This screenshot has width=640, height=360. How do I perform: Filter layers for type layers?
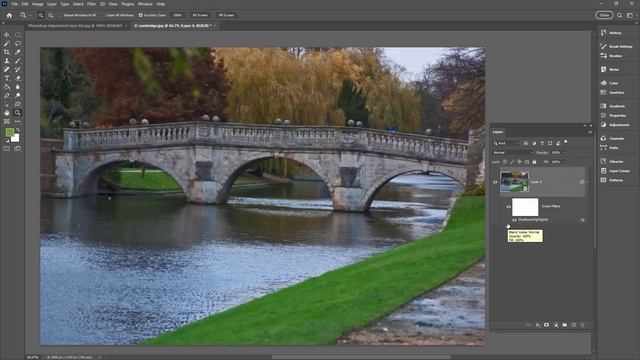[x=542, y=143]
